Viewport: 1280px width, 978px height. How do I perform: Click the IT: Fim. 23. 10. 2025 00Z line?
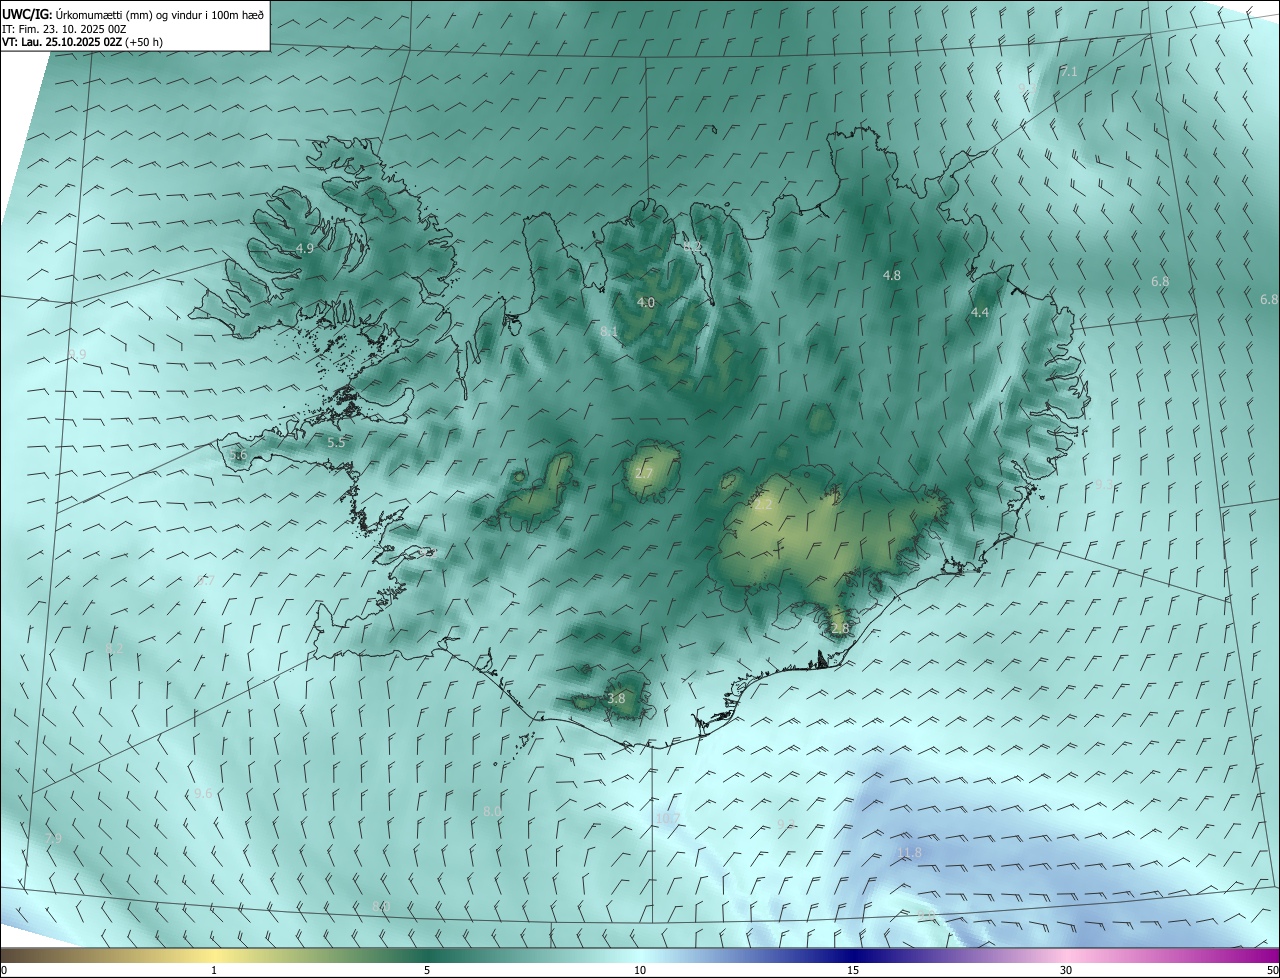click(64, 29)
